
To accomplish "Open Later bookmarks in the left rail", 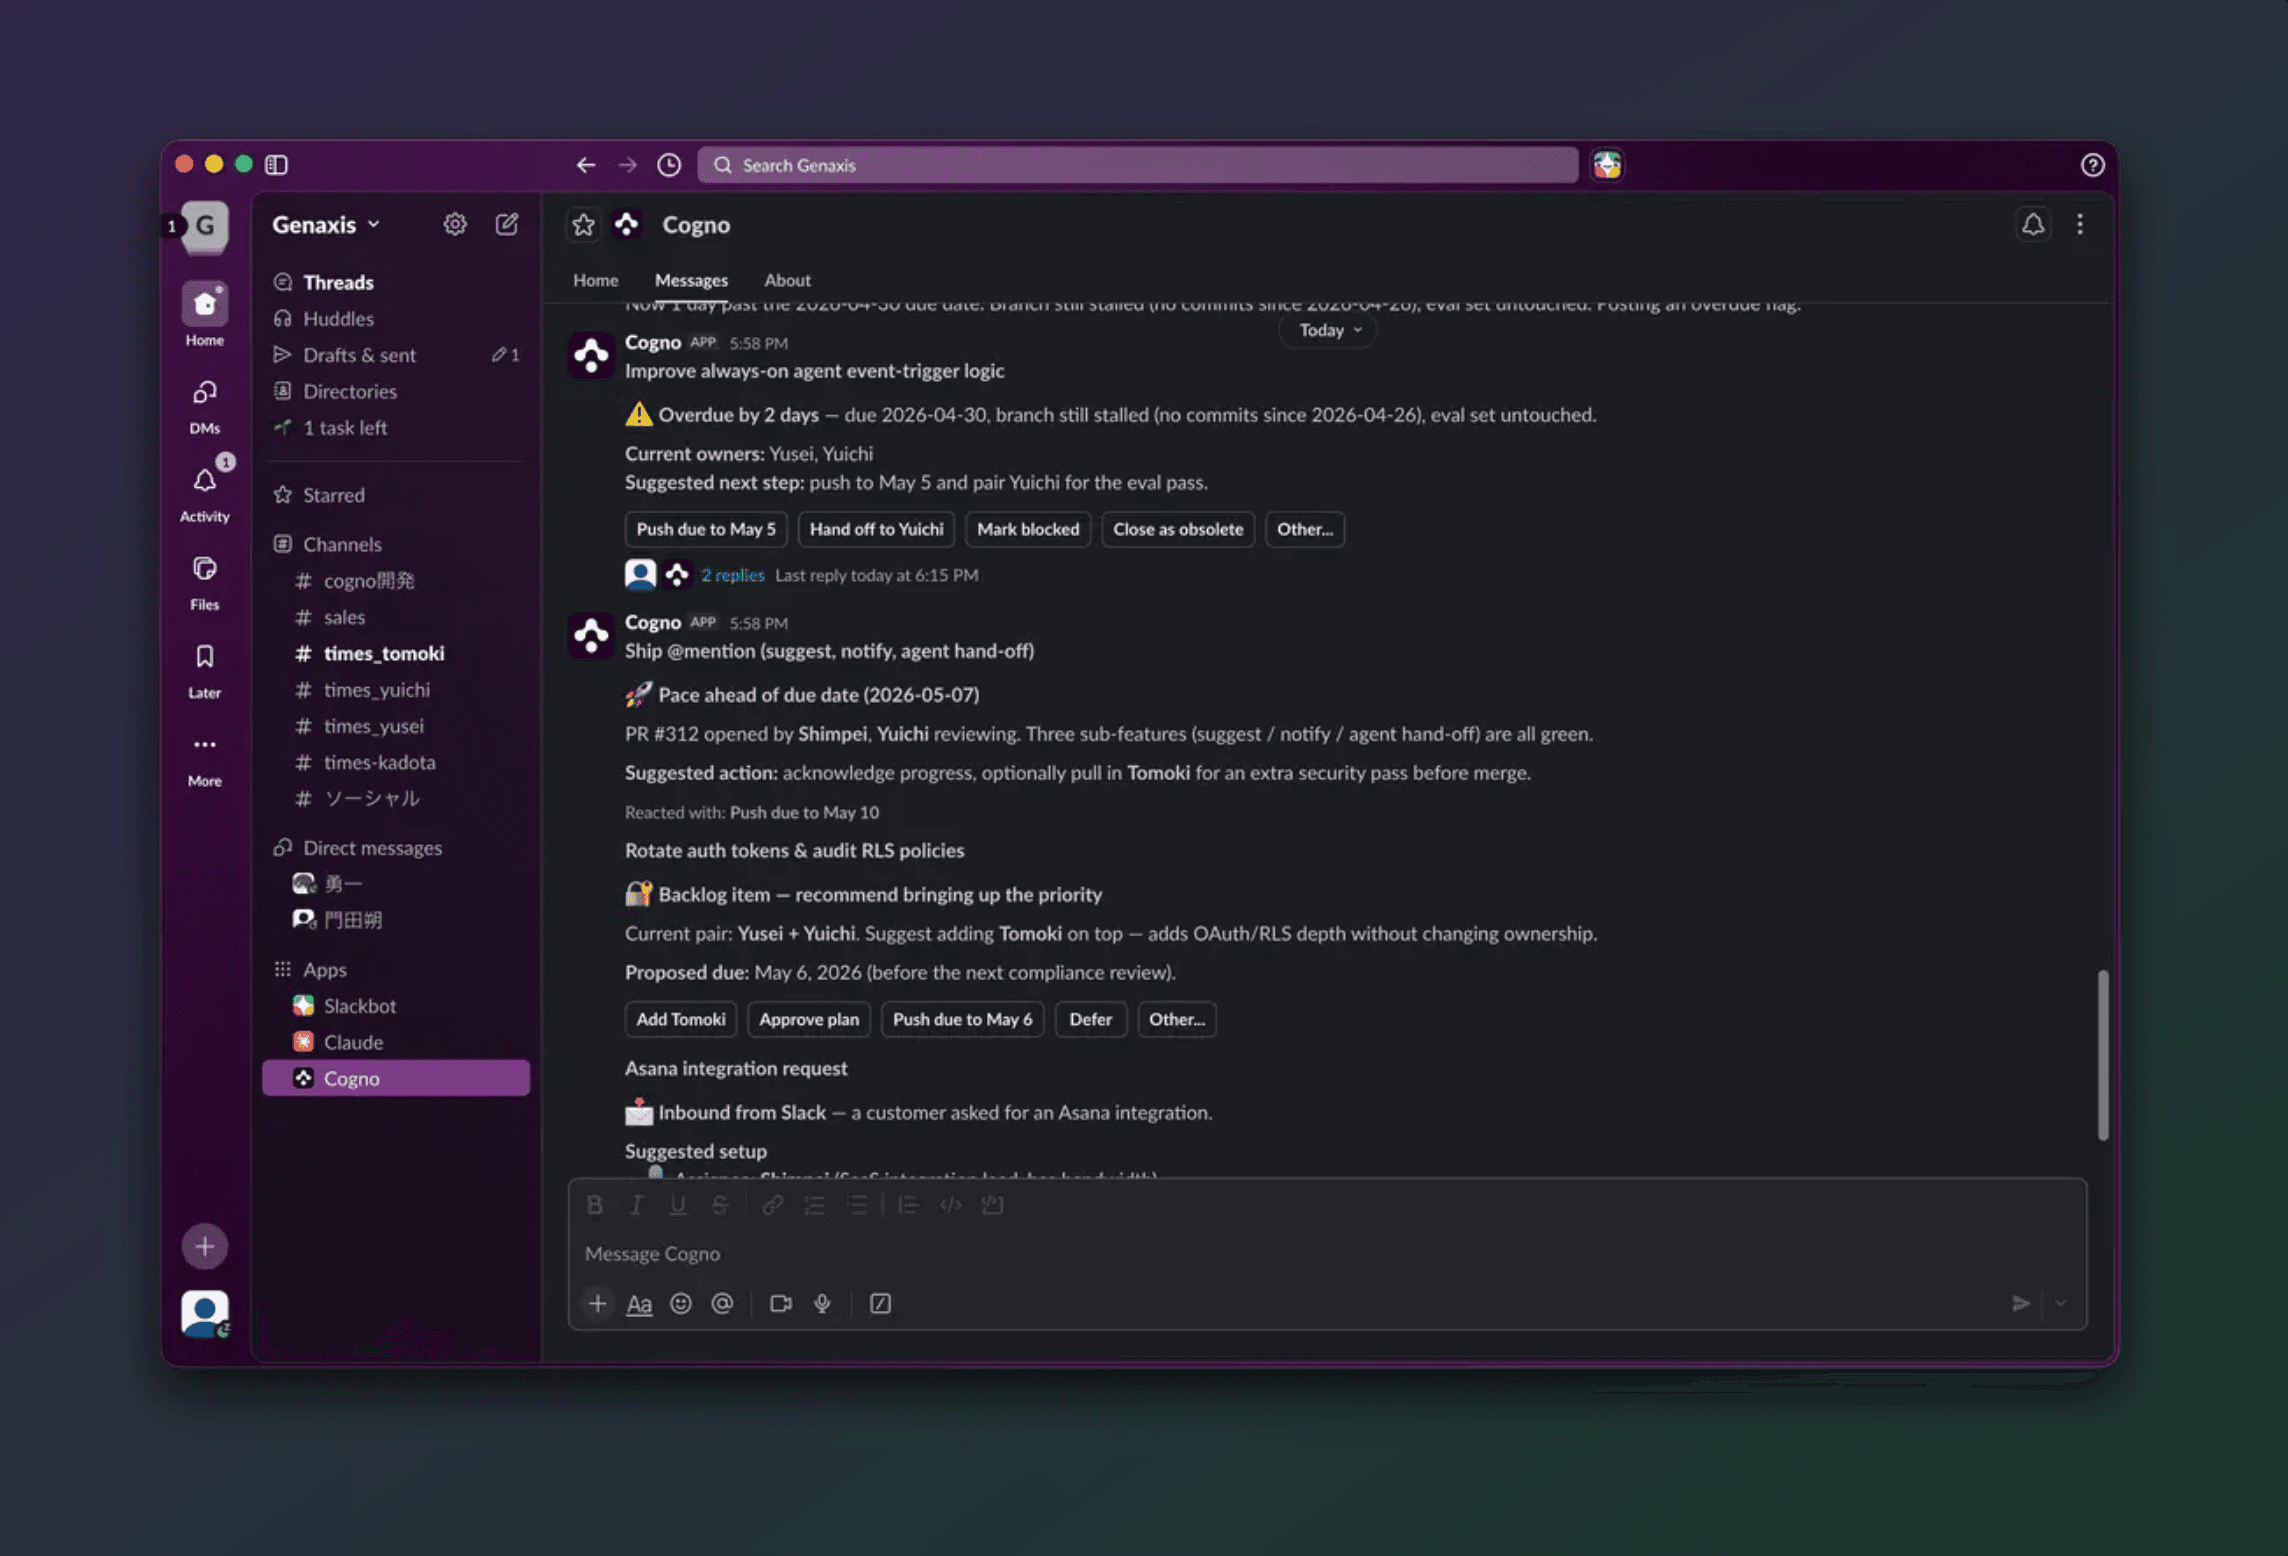I will (x=204, y=670).
